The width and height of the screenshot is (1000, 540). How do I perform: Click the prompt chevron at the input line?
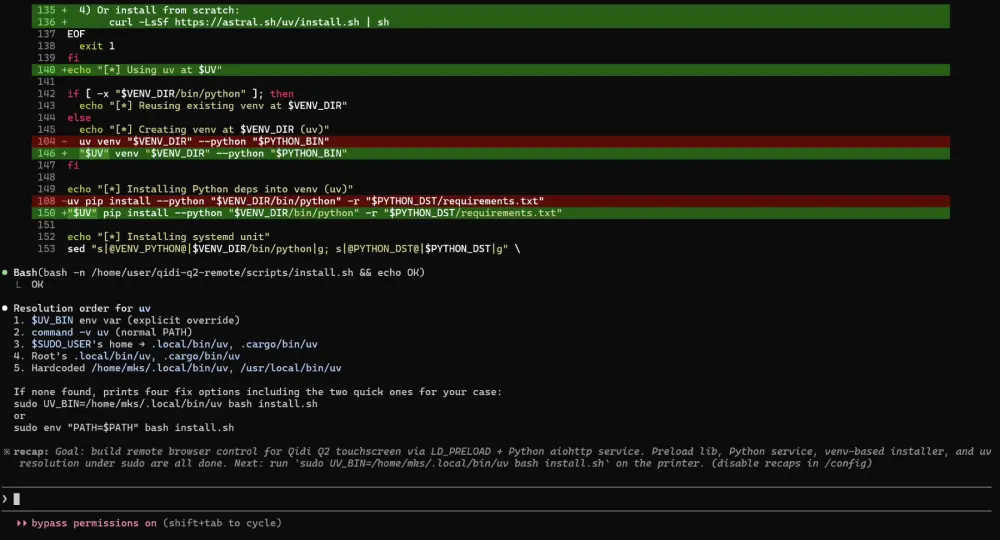(5, 498)
